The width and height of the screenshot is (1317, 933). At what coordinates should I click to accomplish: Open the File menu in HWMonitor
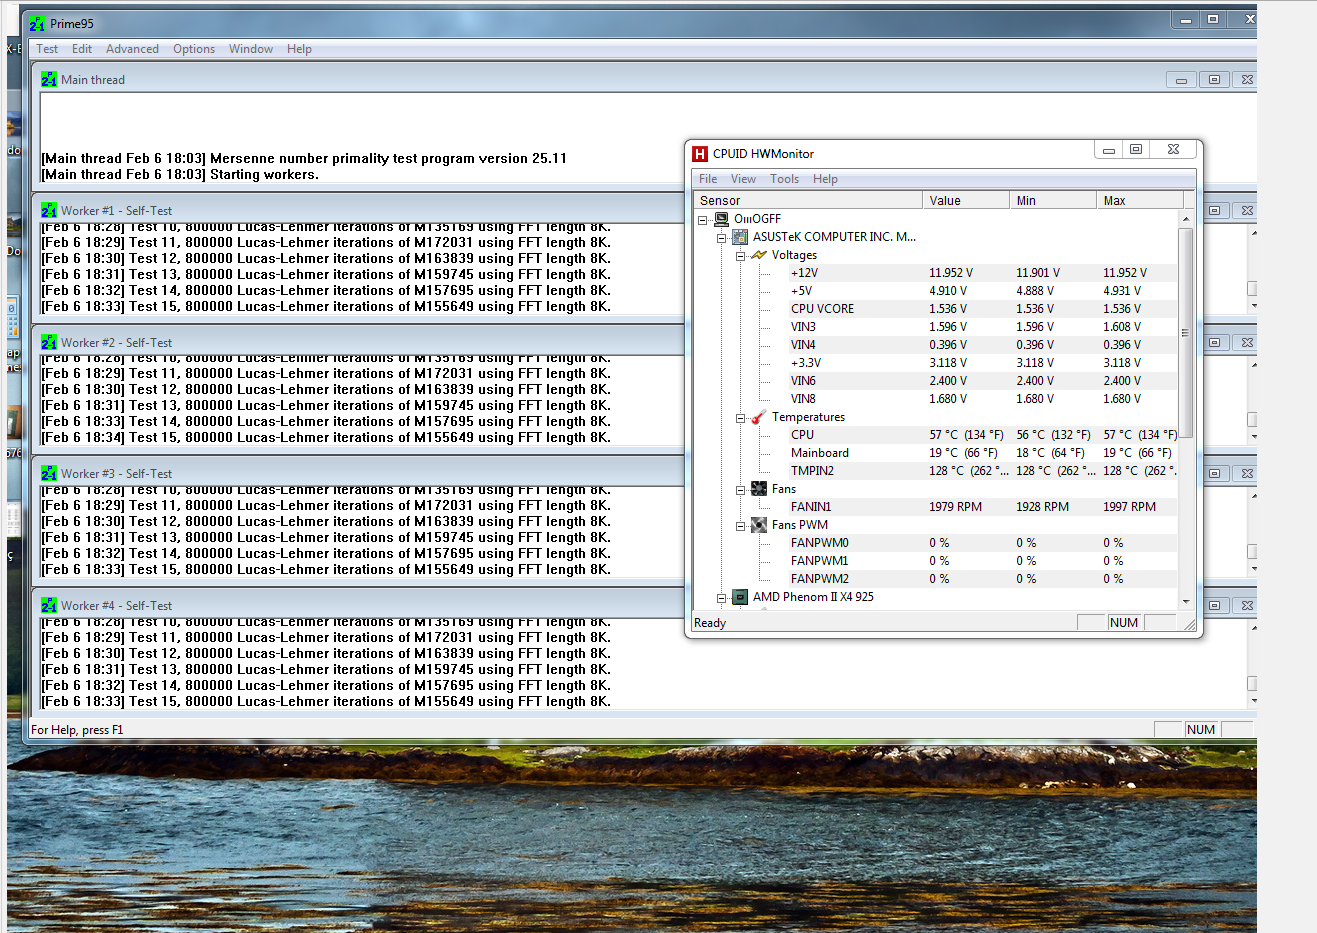[708, 179]
